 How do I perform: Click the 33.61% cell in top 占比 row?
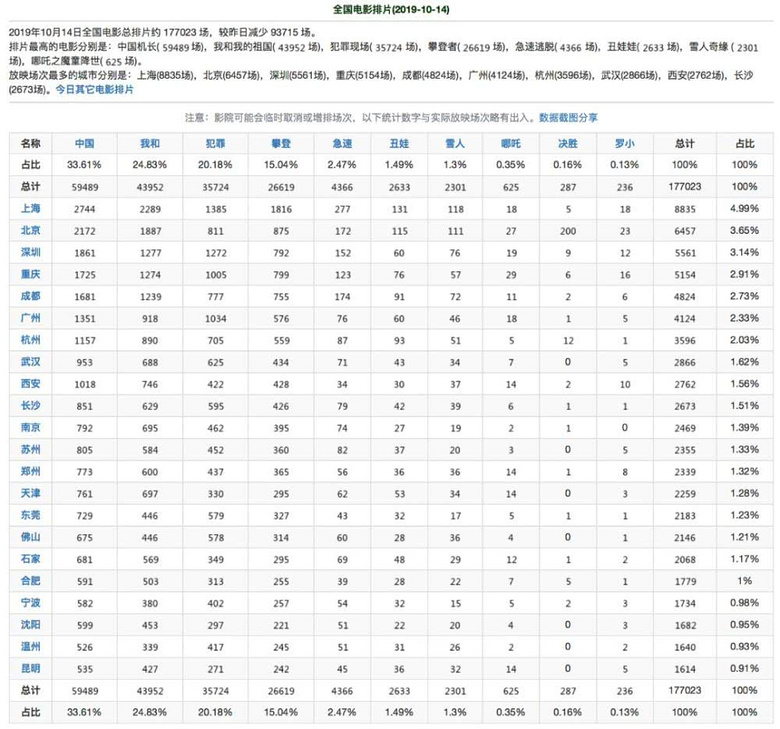pyautogui.click(x=84, y=165)
